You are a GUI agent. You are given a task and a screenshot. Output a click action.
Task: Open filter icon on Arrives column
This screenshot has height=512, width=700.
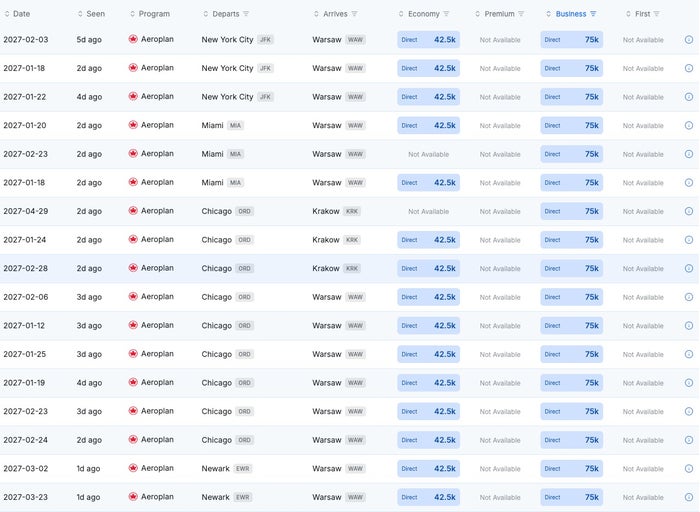[354, 14]
